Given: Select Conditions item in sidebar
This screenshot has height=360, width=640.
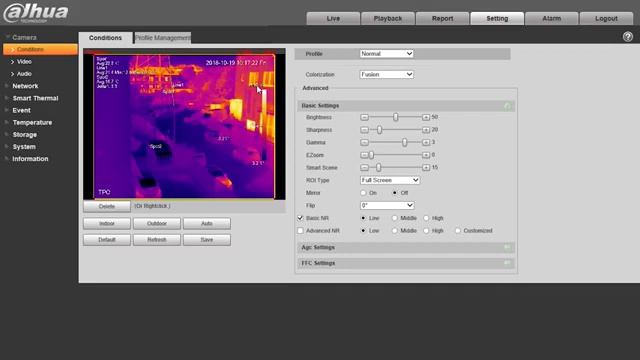Looking at the screenshot, I should coord(40,49).
